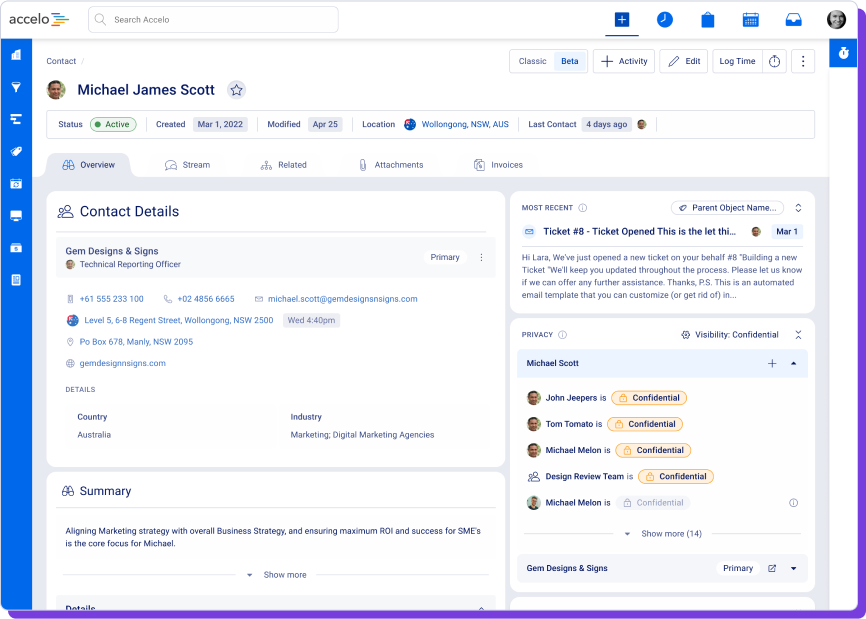The height and width of the screenshot is (619, 866).
Task: Open the tickets tag icon in left sidebar
Action: click(x=16, y=151)
